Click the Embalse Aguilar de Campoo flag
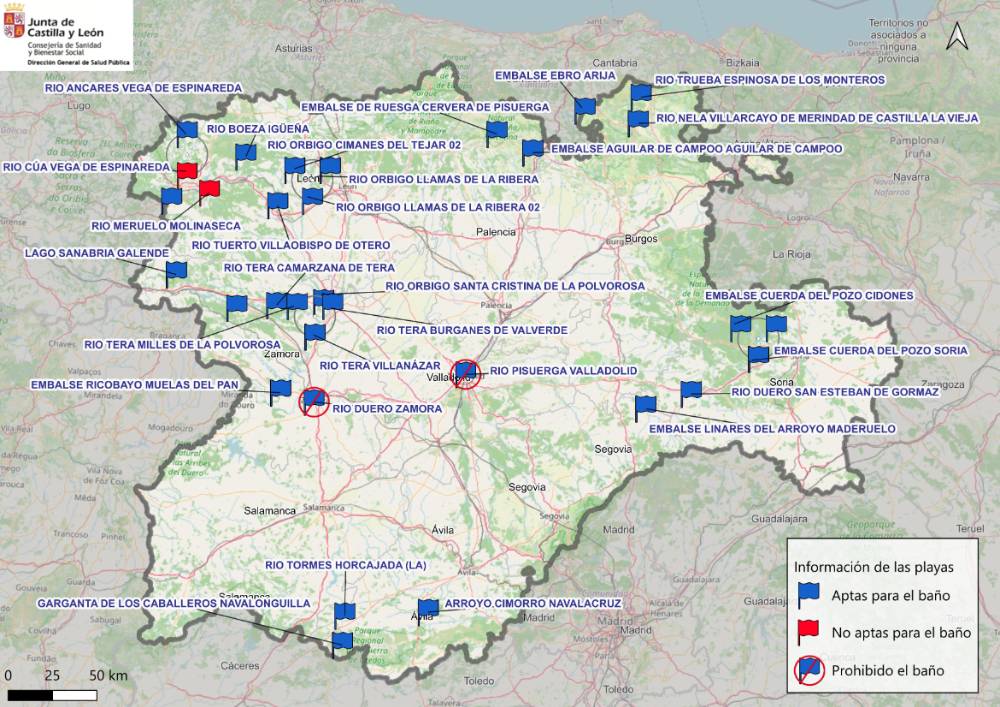Screen dimensions: 1000x707 [x=532, y=152]
